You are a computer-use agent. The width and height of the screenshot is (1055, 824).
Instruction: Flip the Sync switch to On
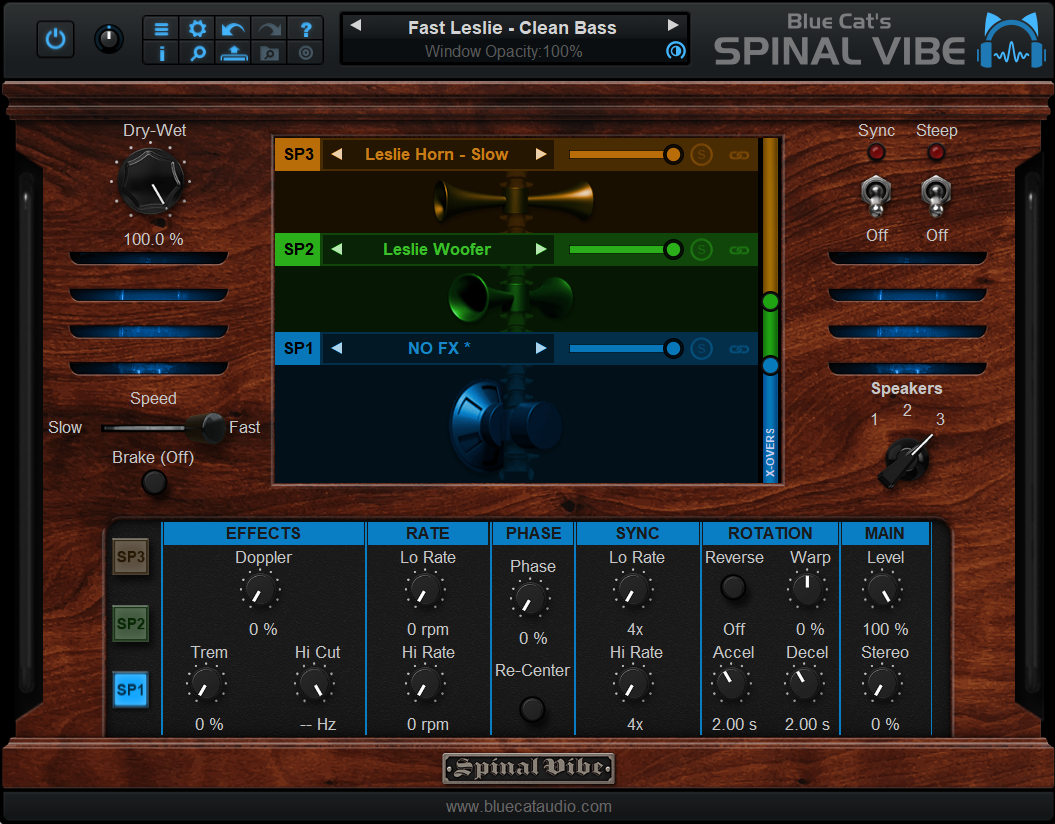coord(876,197)
